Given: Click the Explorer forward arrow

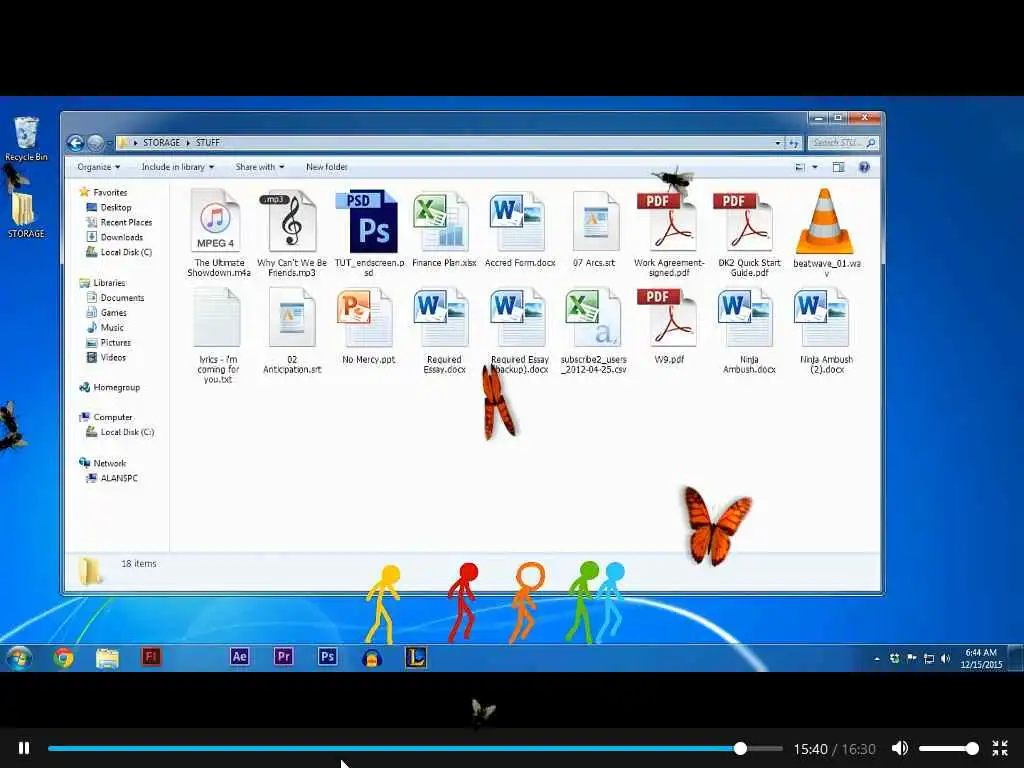Looking at the screenshot, I should 95,142.
